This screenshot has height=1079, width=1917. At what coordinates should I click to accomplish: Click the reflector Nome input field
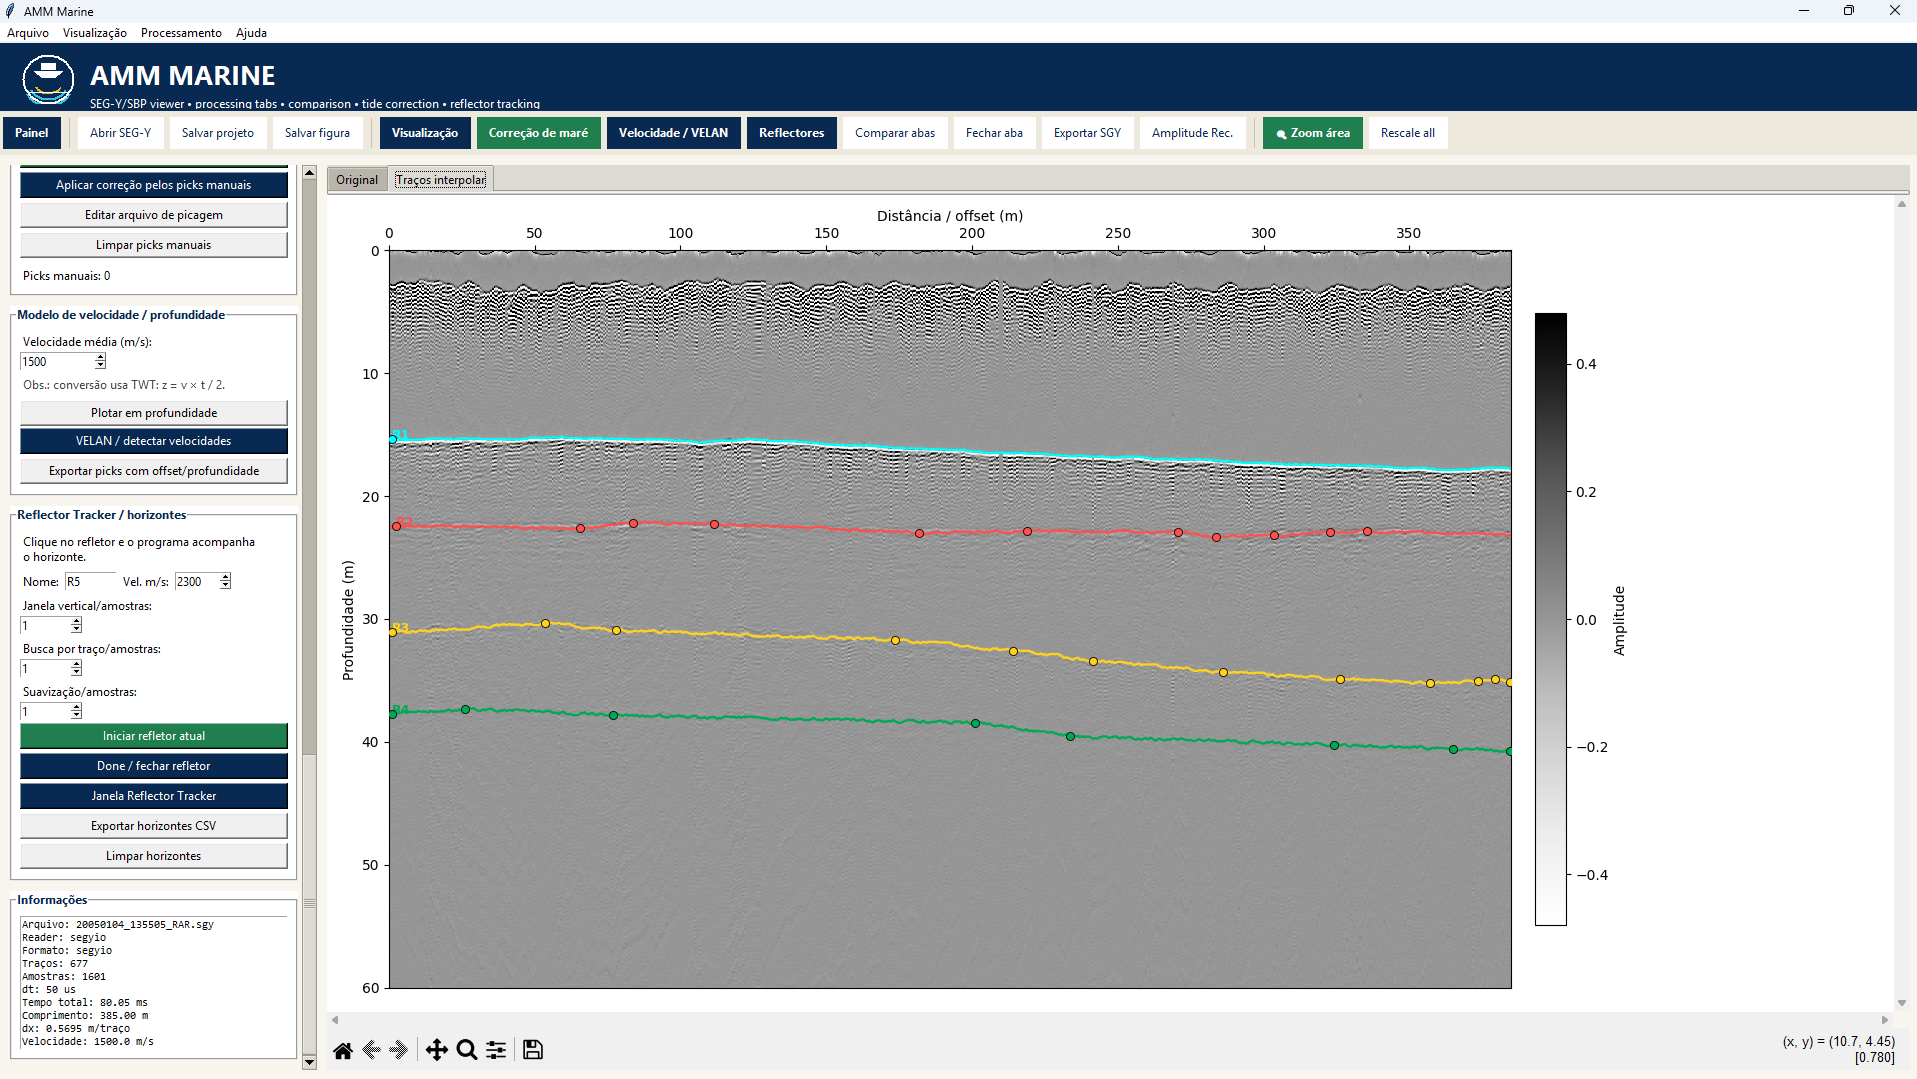click(90, 582)
